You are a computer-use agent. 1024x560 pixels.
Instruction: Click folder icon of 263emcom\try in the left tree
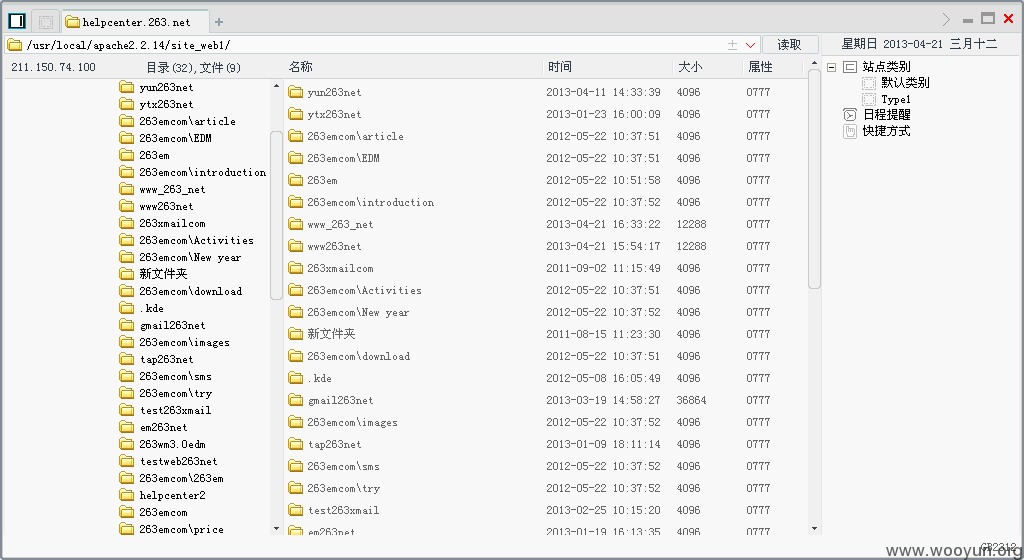pyautogui.click(x=127, y=393)
